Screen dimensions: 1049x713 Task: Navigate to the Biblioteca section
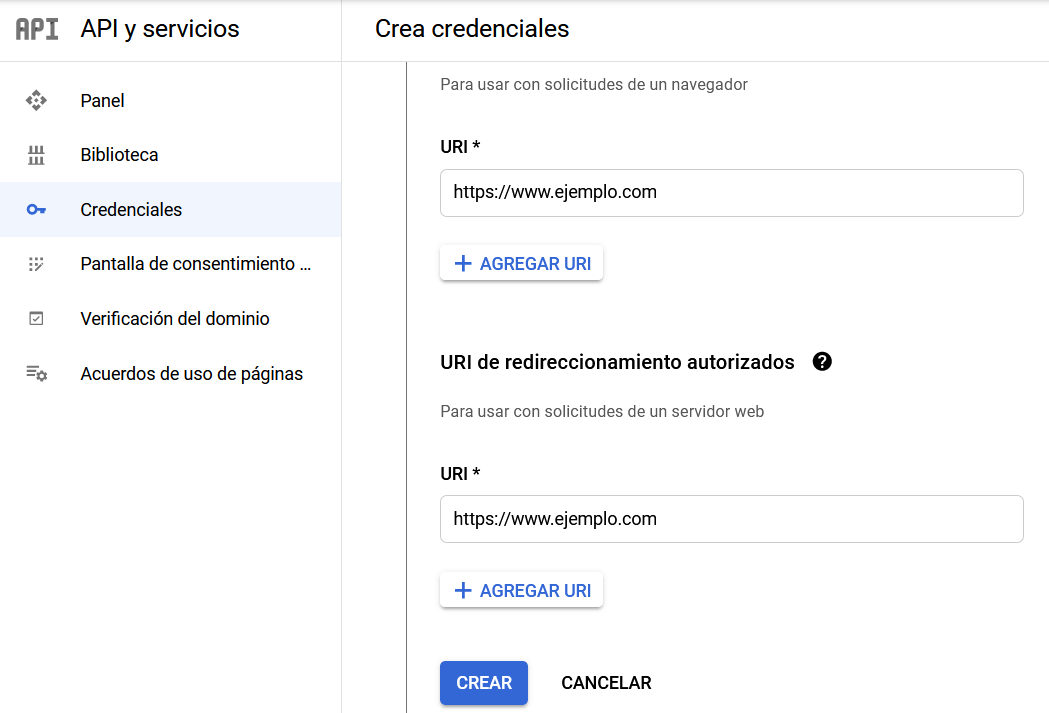point(119,154)
